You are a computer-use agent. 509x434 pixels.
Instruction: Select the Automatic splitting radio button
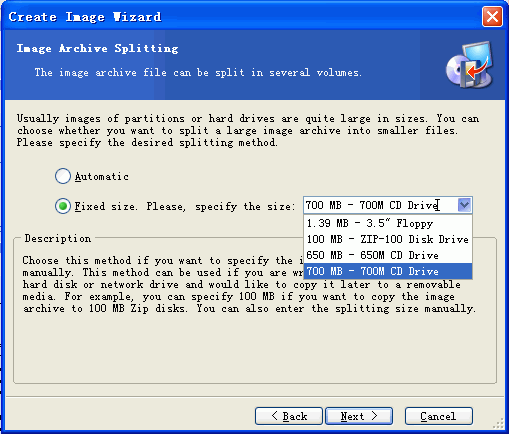click(63, 176)
